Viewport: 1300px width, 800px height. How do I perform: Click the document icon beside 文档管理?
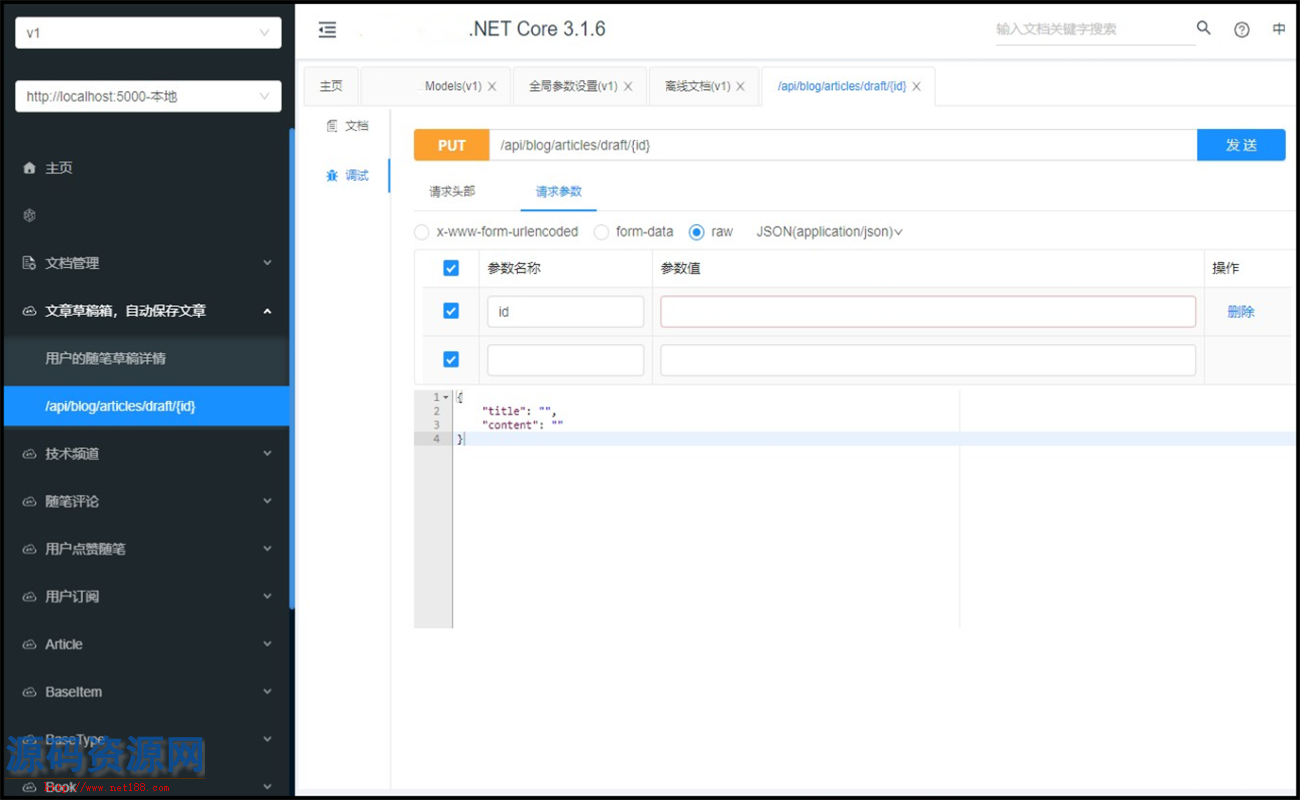click(x=29, y=263)
